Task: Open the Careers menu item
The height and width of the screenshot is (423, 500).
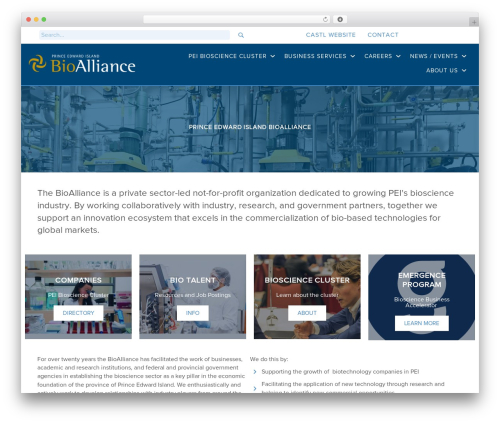Action: (x=378, y=56)
